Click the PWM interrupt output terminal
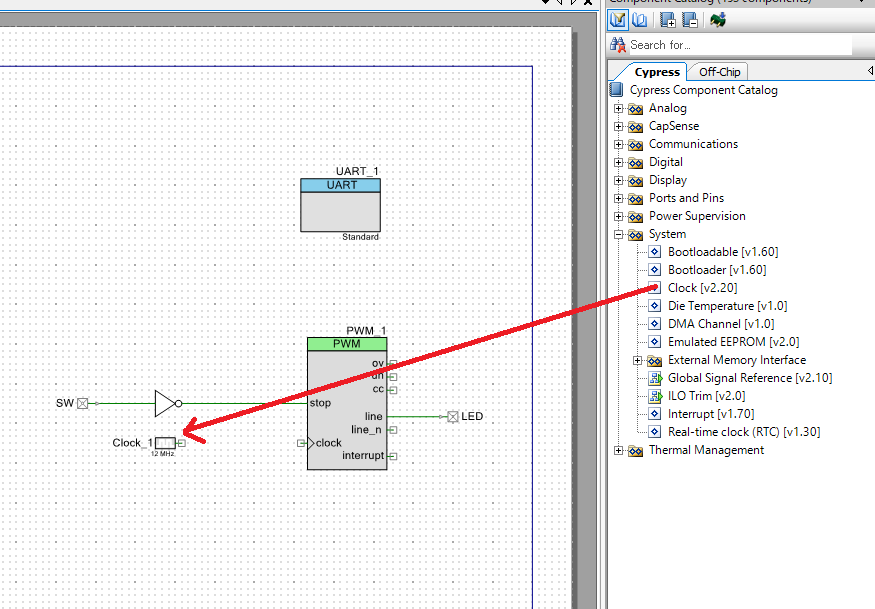Screen dimensions: 875x609 click(x=393, y=456)
